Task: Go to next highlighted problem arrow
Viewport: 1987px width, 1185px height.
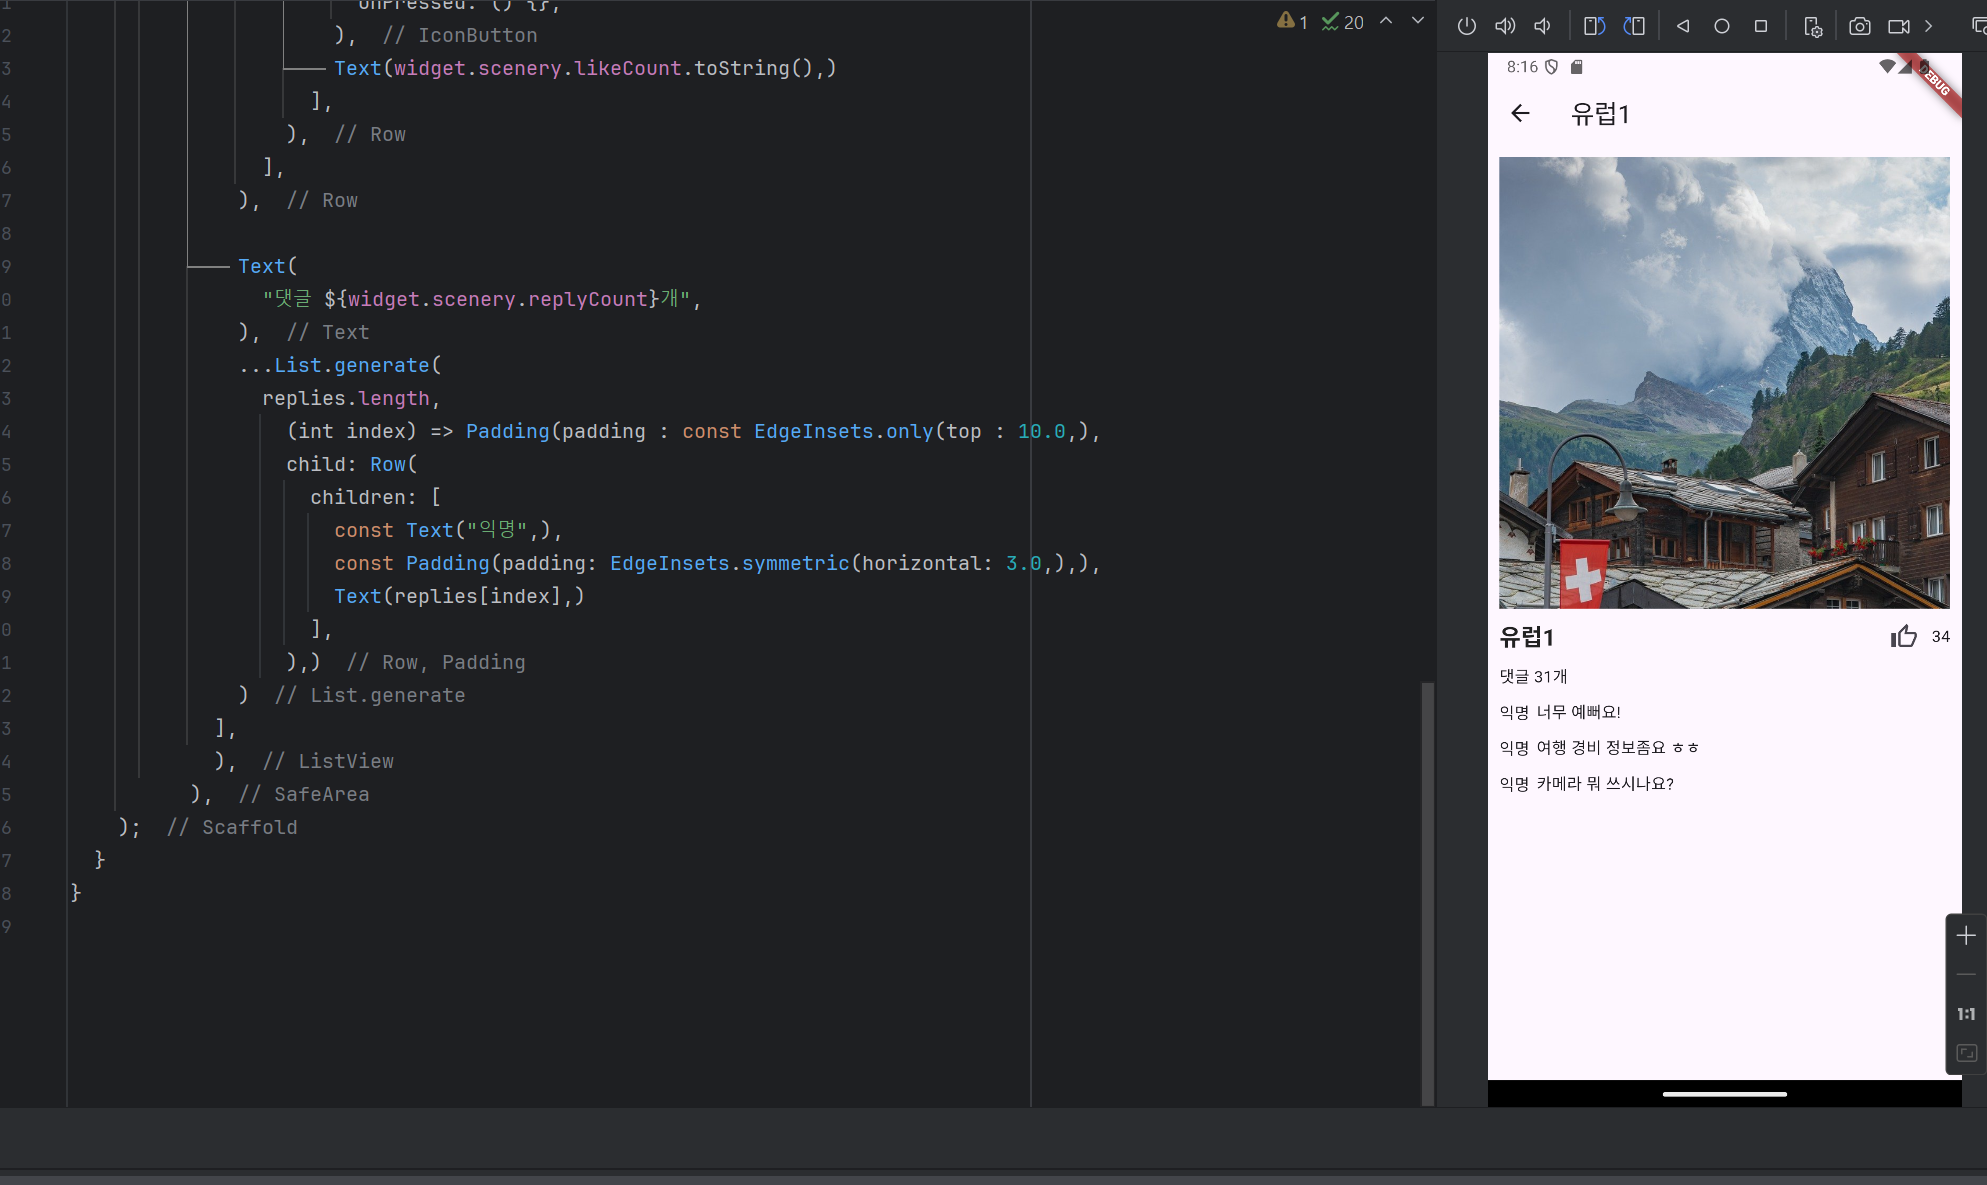Action: click(1417, 21)
